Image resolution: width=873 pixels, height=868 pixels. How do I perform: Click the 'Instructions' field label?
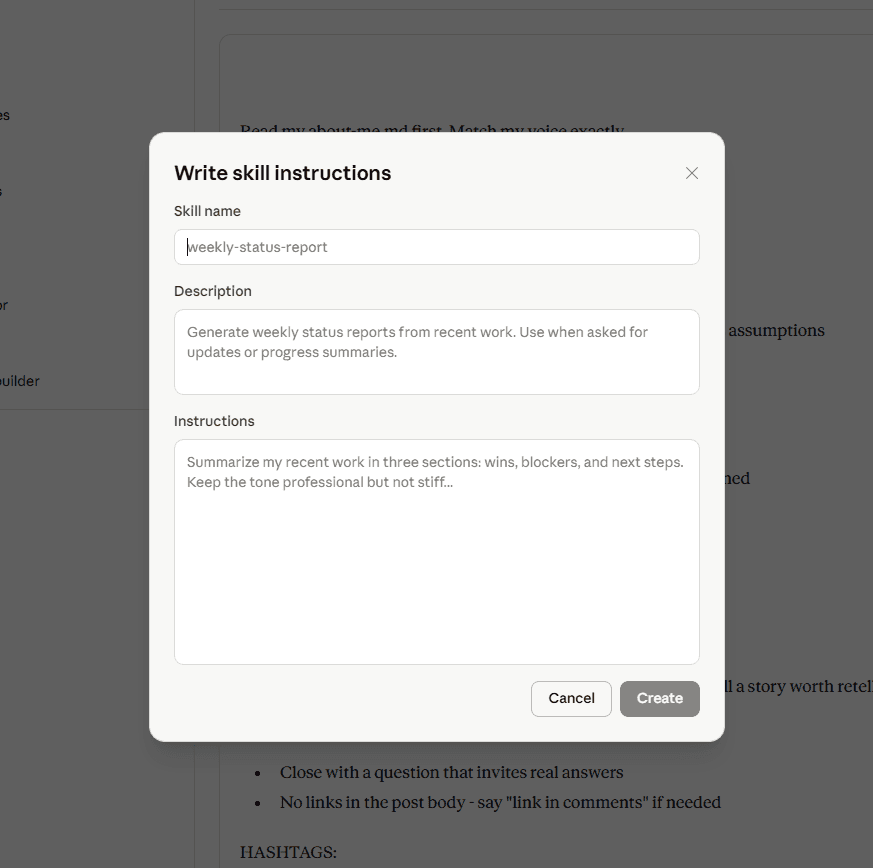click(x=214, y=421)
